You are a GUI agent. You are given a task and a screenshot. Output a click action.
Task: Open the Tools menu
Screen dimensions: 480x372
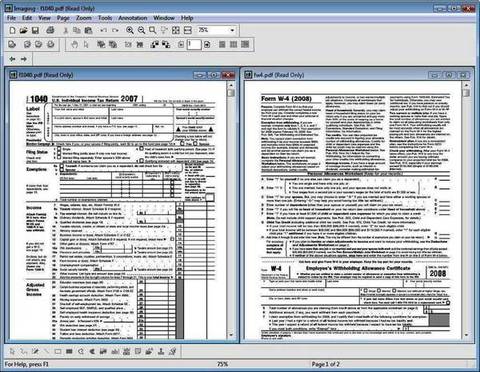105,18
